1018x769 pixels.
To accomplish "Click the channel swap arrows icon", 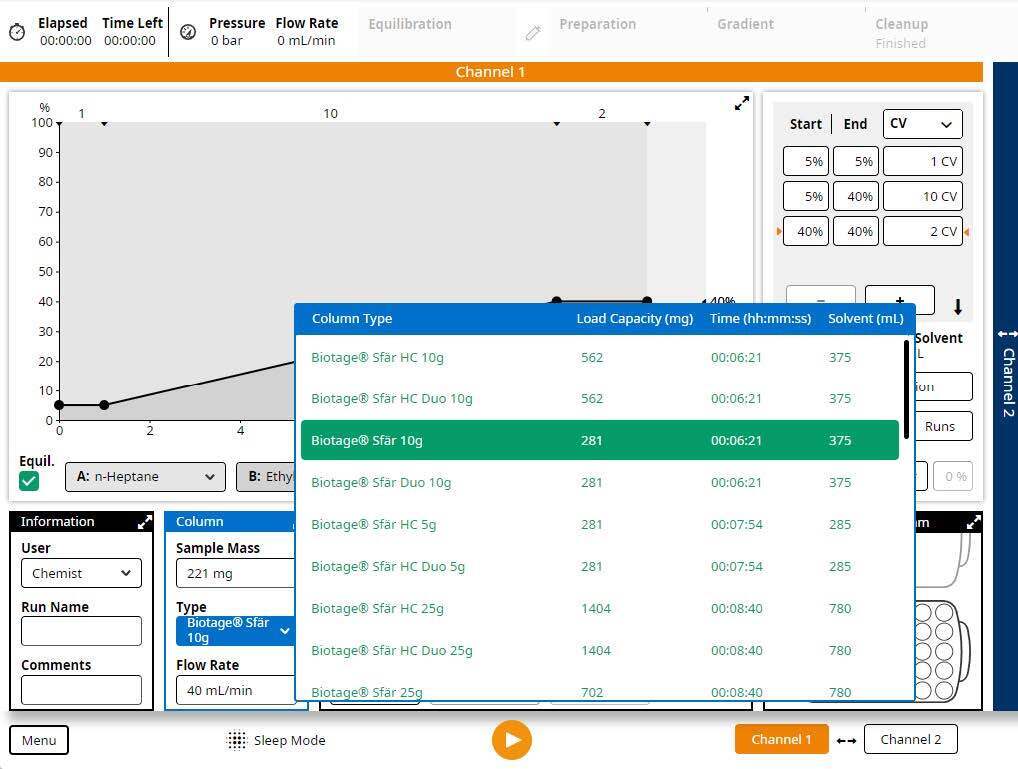I will [x=846, y=740].
